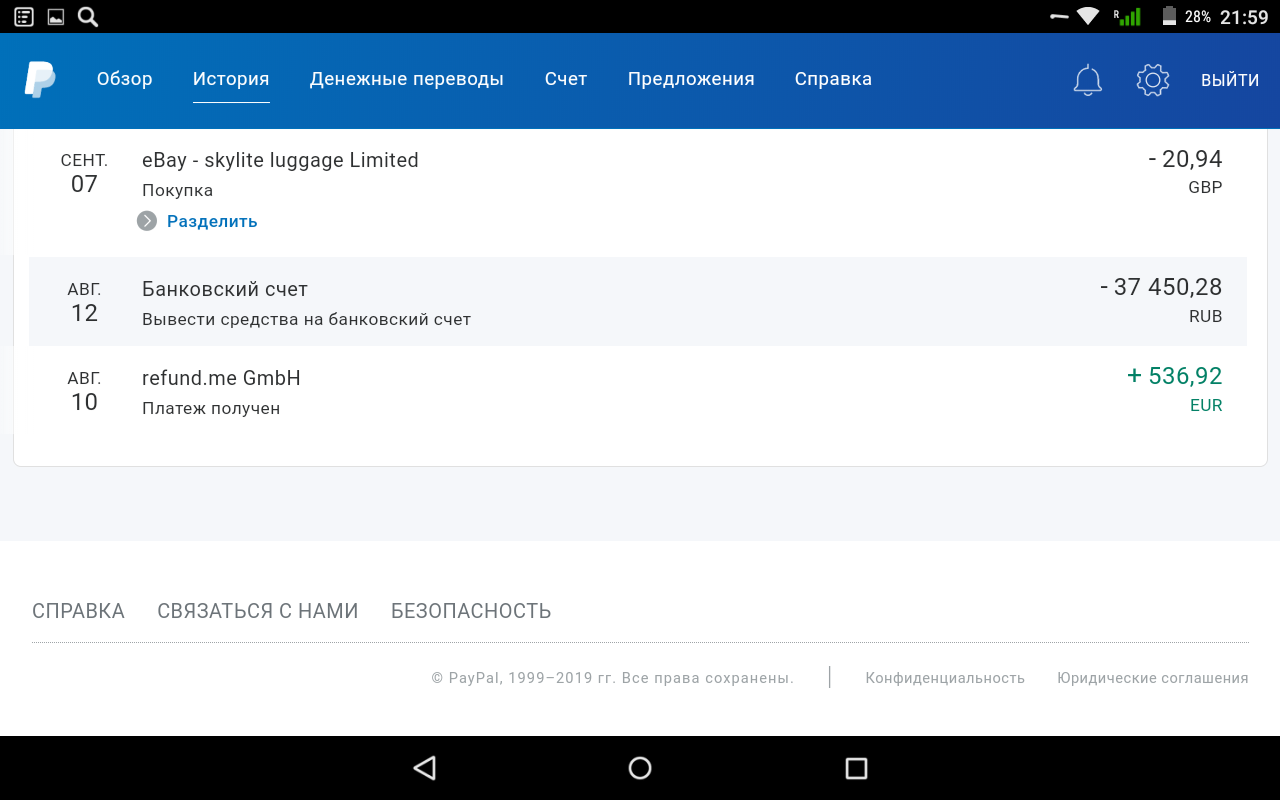Open Справка in the top navigation
Viewport: 1280px width, 800px height.
coord(833,79)
